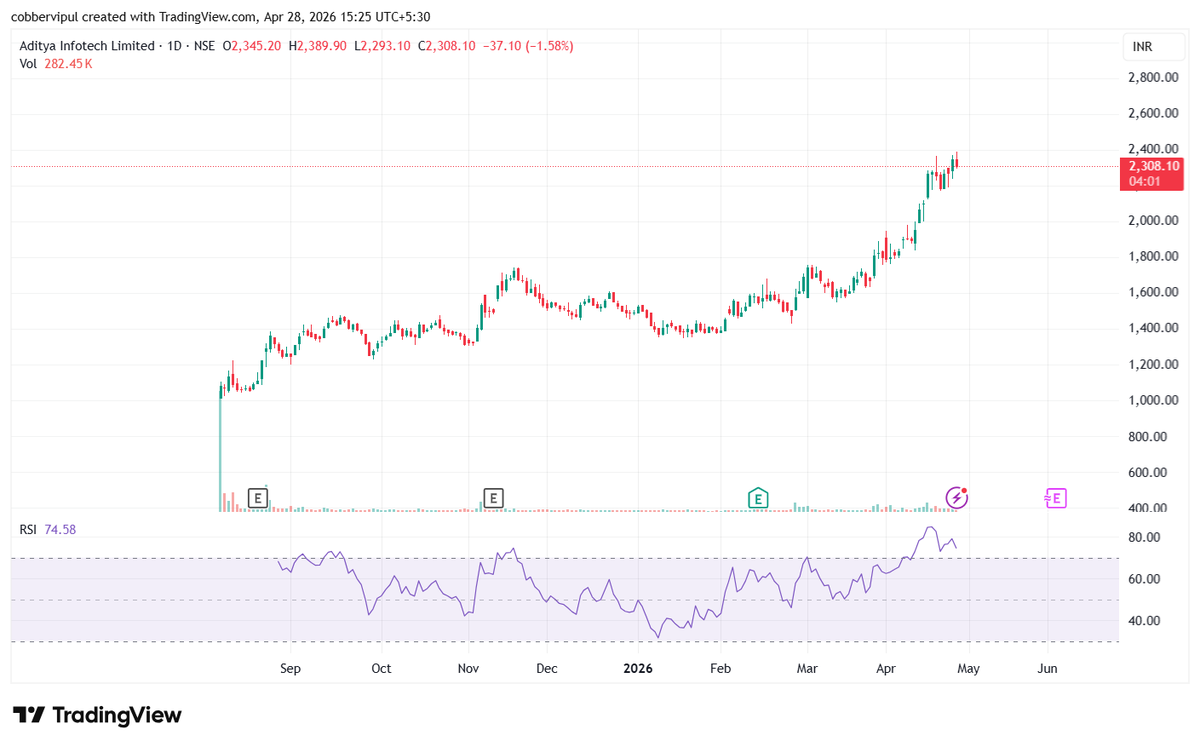Screen dimensions: 1200x747
Task: Click the May label on time axis
Action: click(968, 668)
